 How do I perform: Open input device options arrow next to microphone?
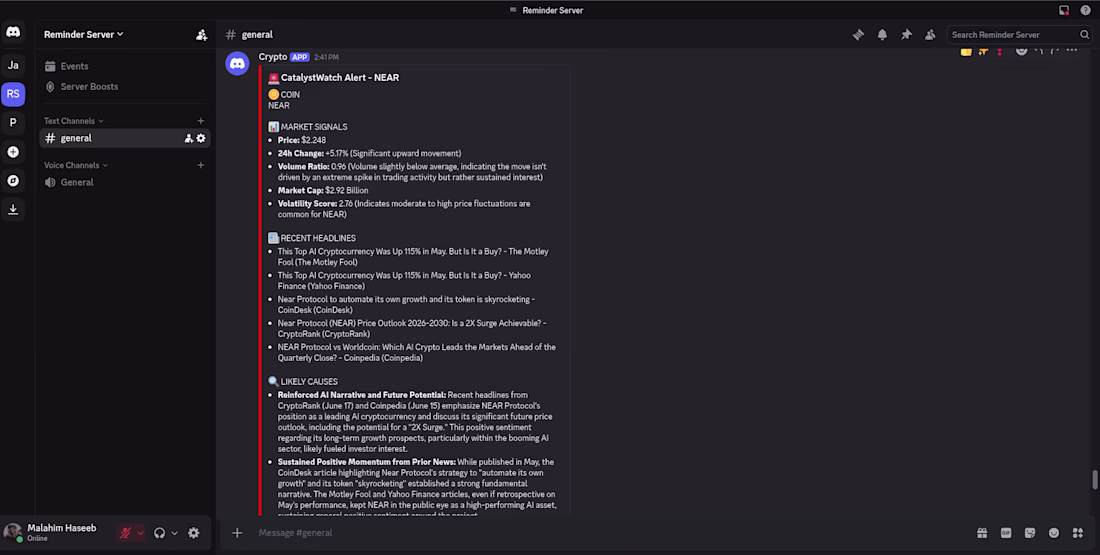point(140,533)
